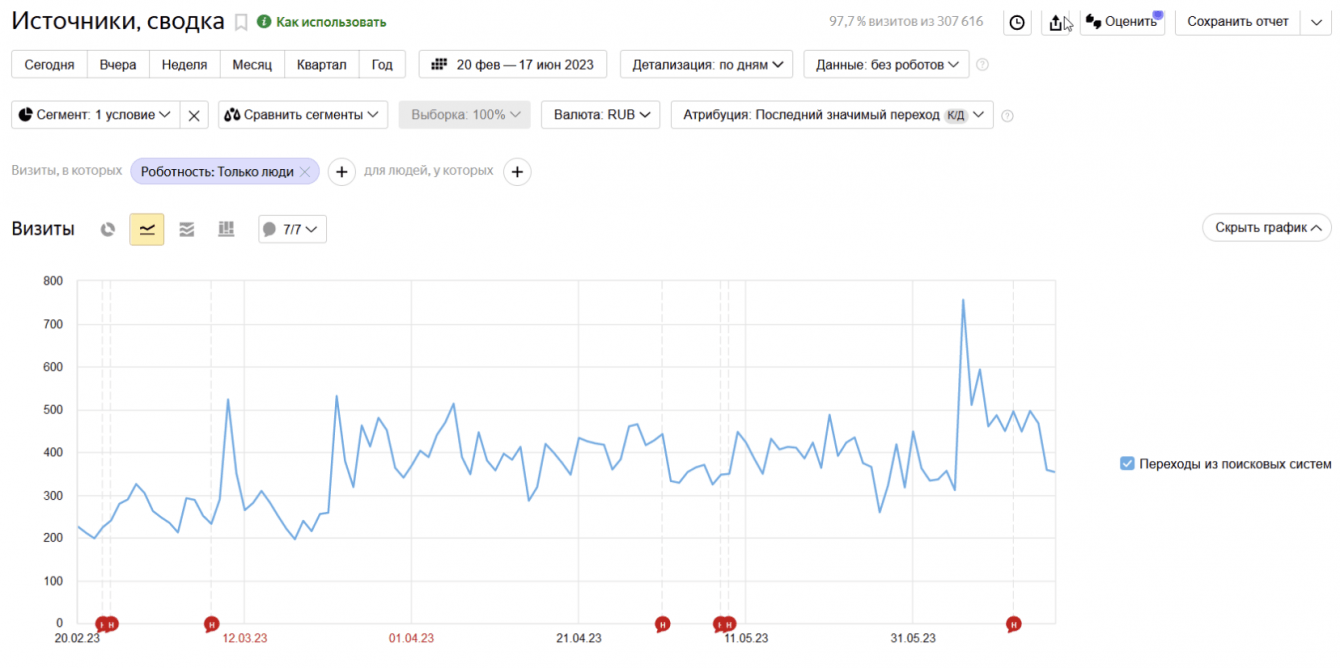
Task: Remove the 'Роботность: Только люди' filter
Action: tap(306, 172)
